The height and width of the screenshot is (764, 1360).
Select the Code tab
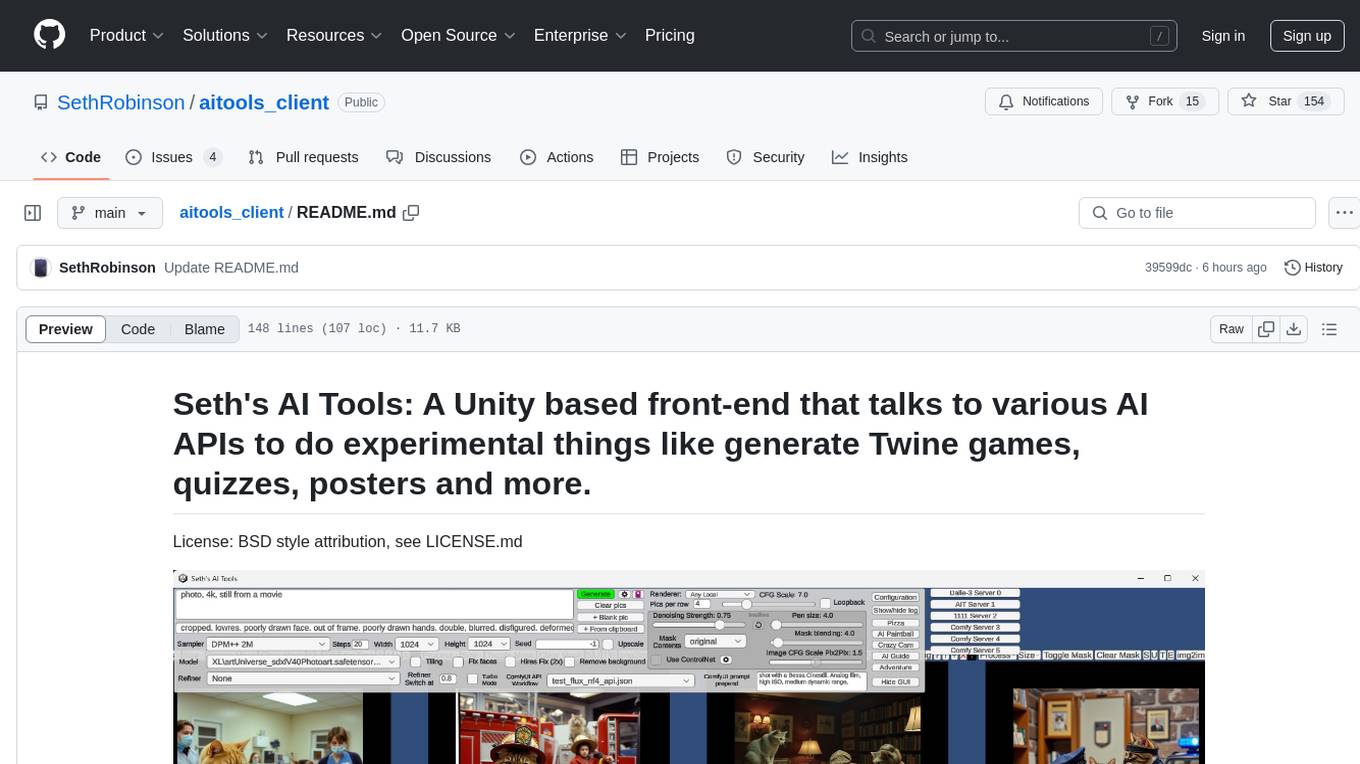71,157
